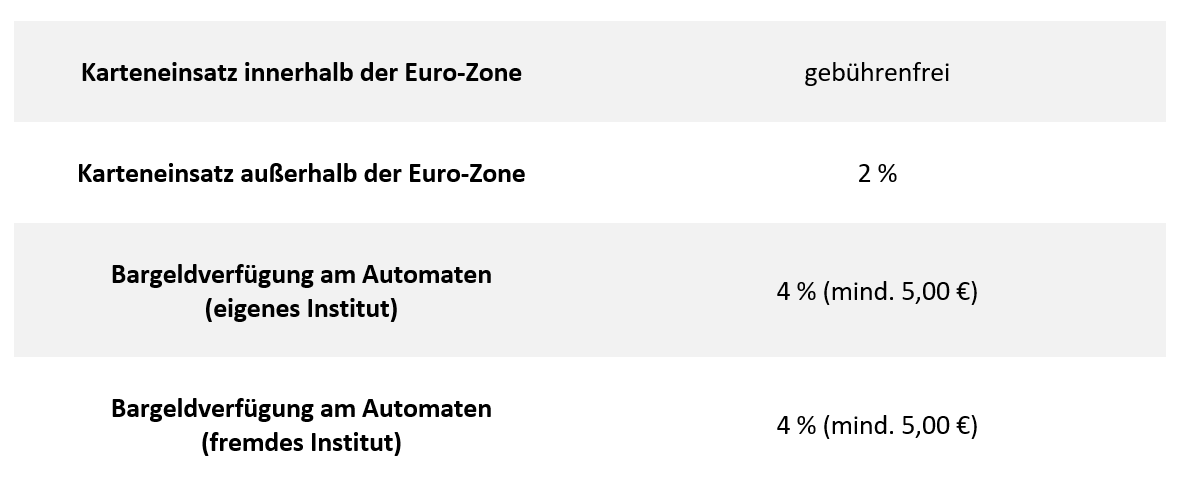Select the fee value in the eigenes Institut row
The image size is (1187, 488).
pos(877,292)
